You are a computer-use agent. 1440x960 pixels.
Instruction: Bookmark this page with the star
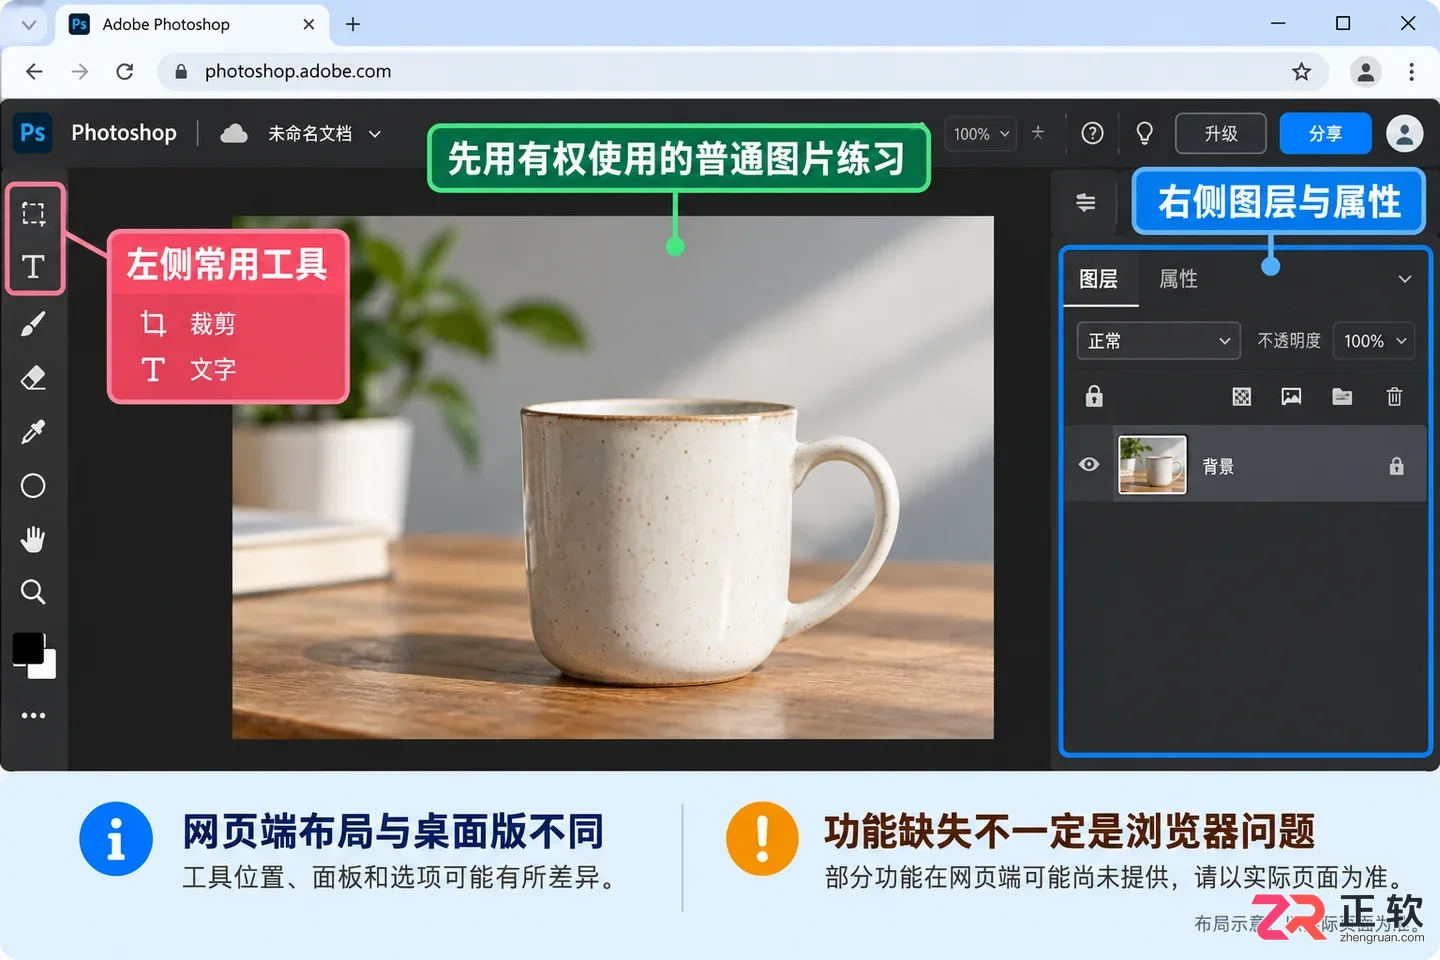pyautogui.click(x=1301, y=71)
